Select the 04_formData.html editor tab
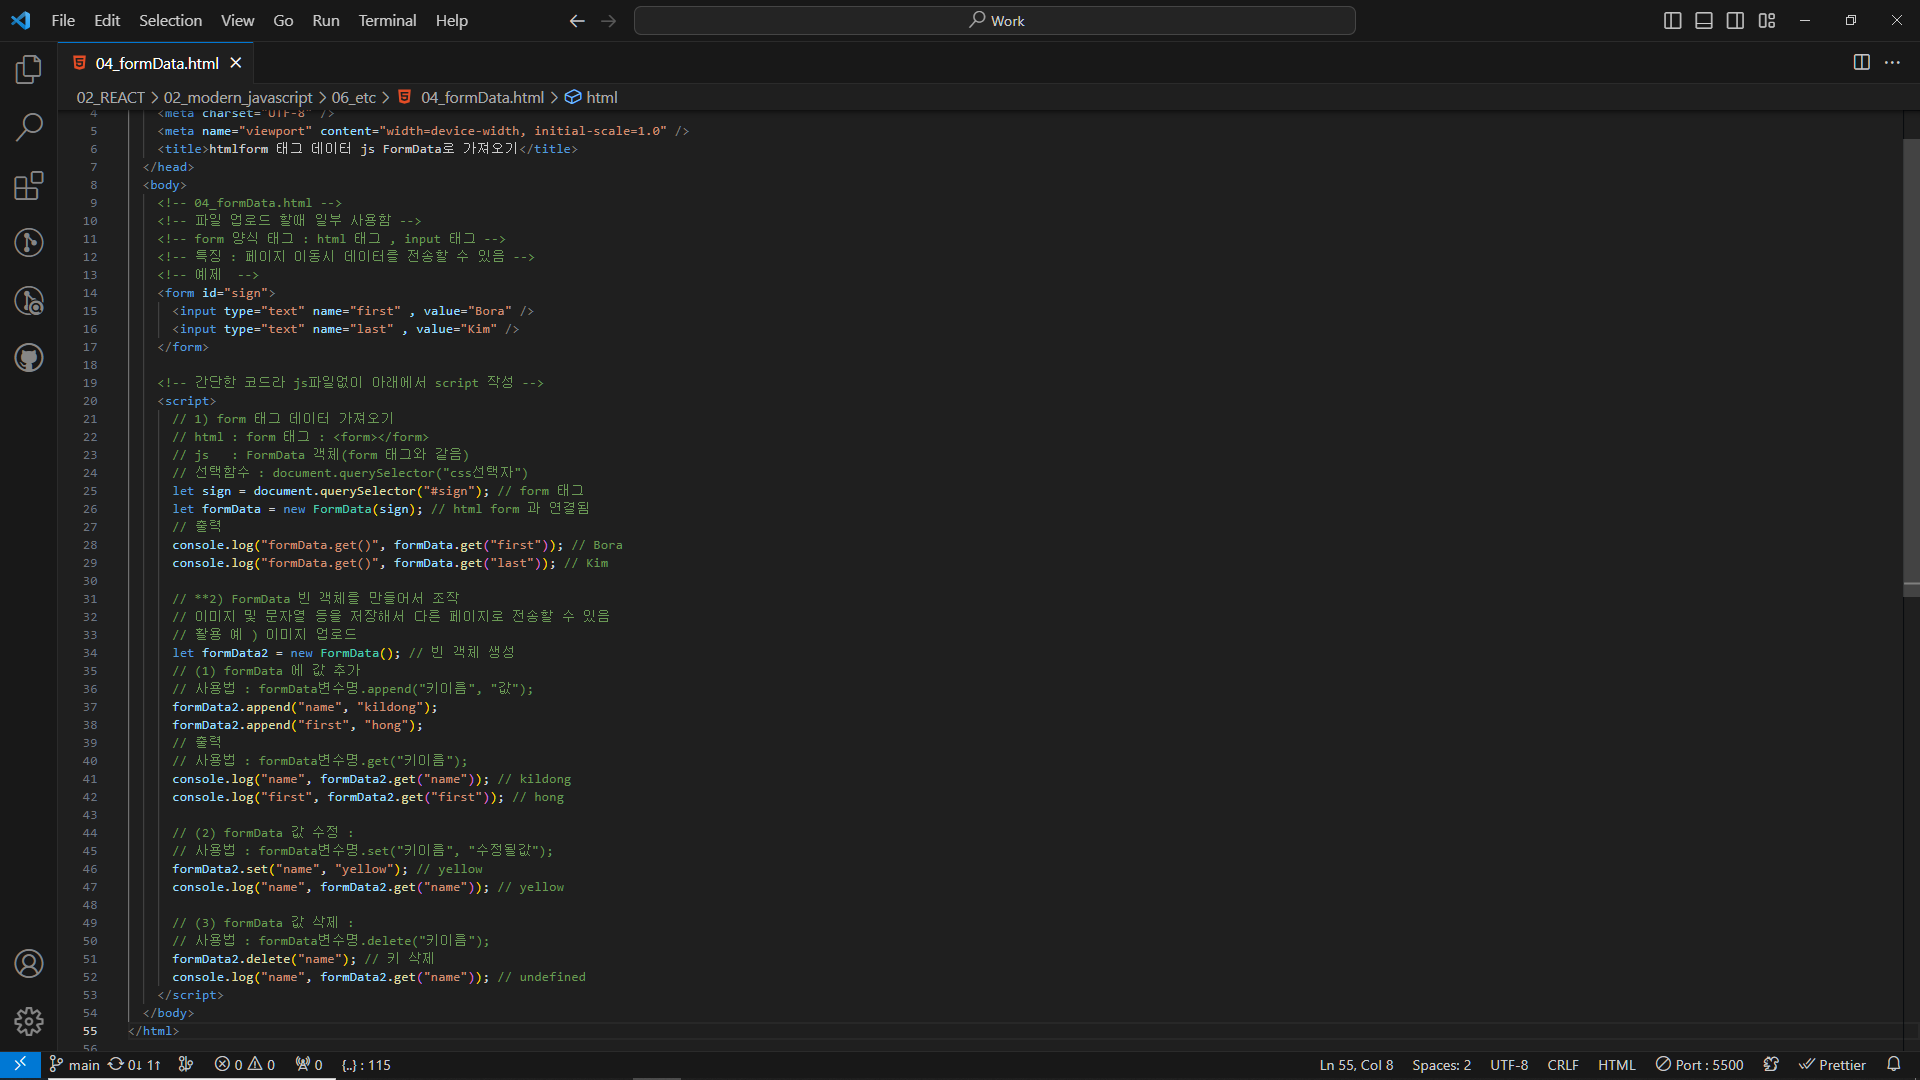1920x1080 pixels. coord(157,63)
